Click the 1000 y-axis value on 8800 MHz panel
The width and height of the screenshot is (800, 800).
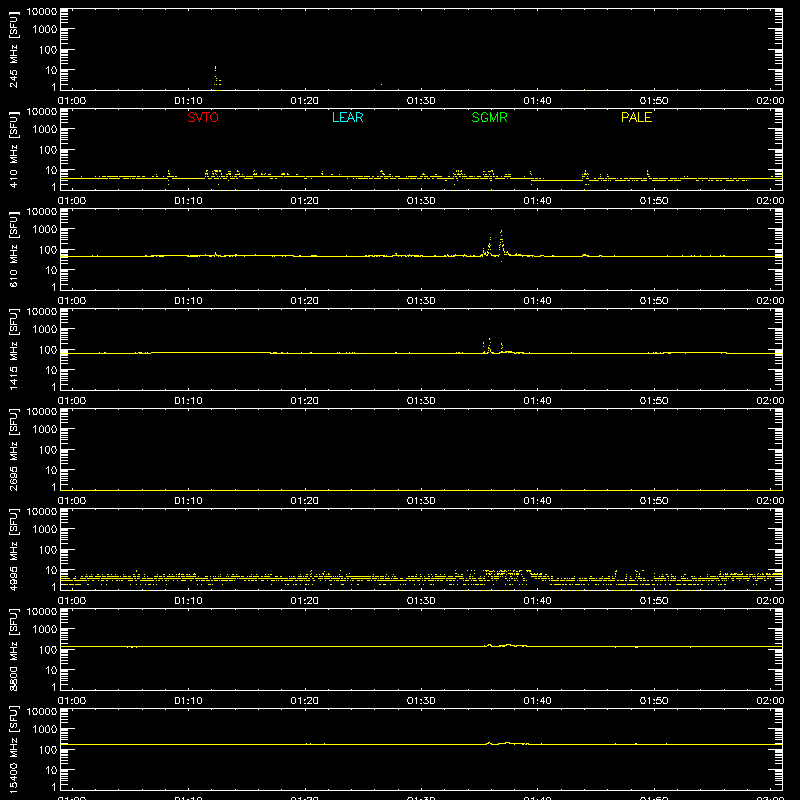[45, 630]
